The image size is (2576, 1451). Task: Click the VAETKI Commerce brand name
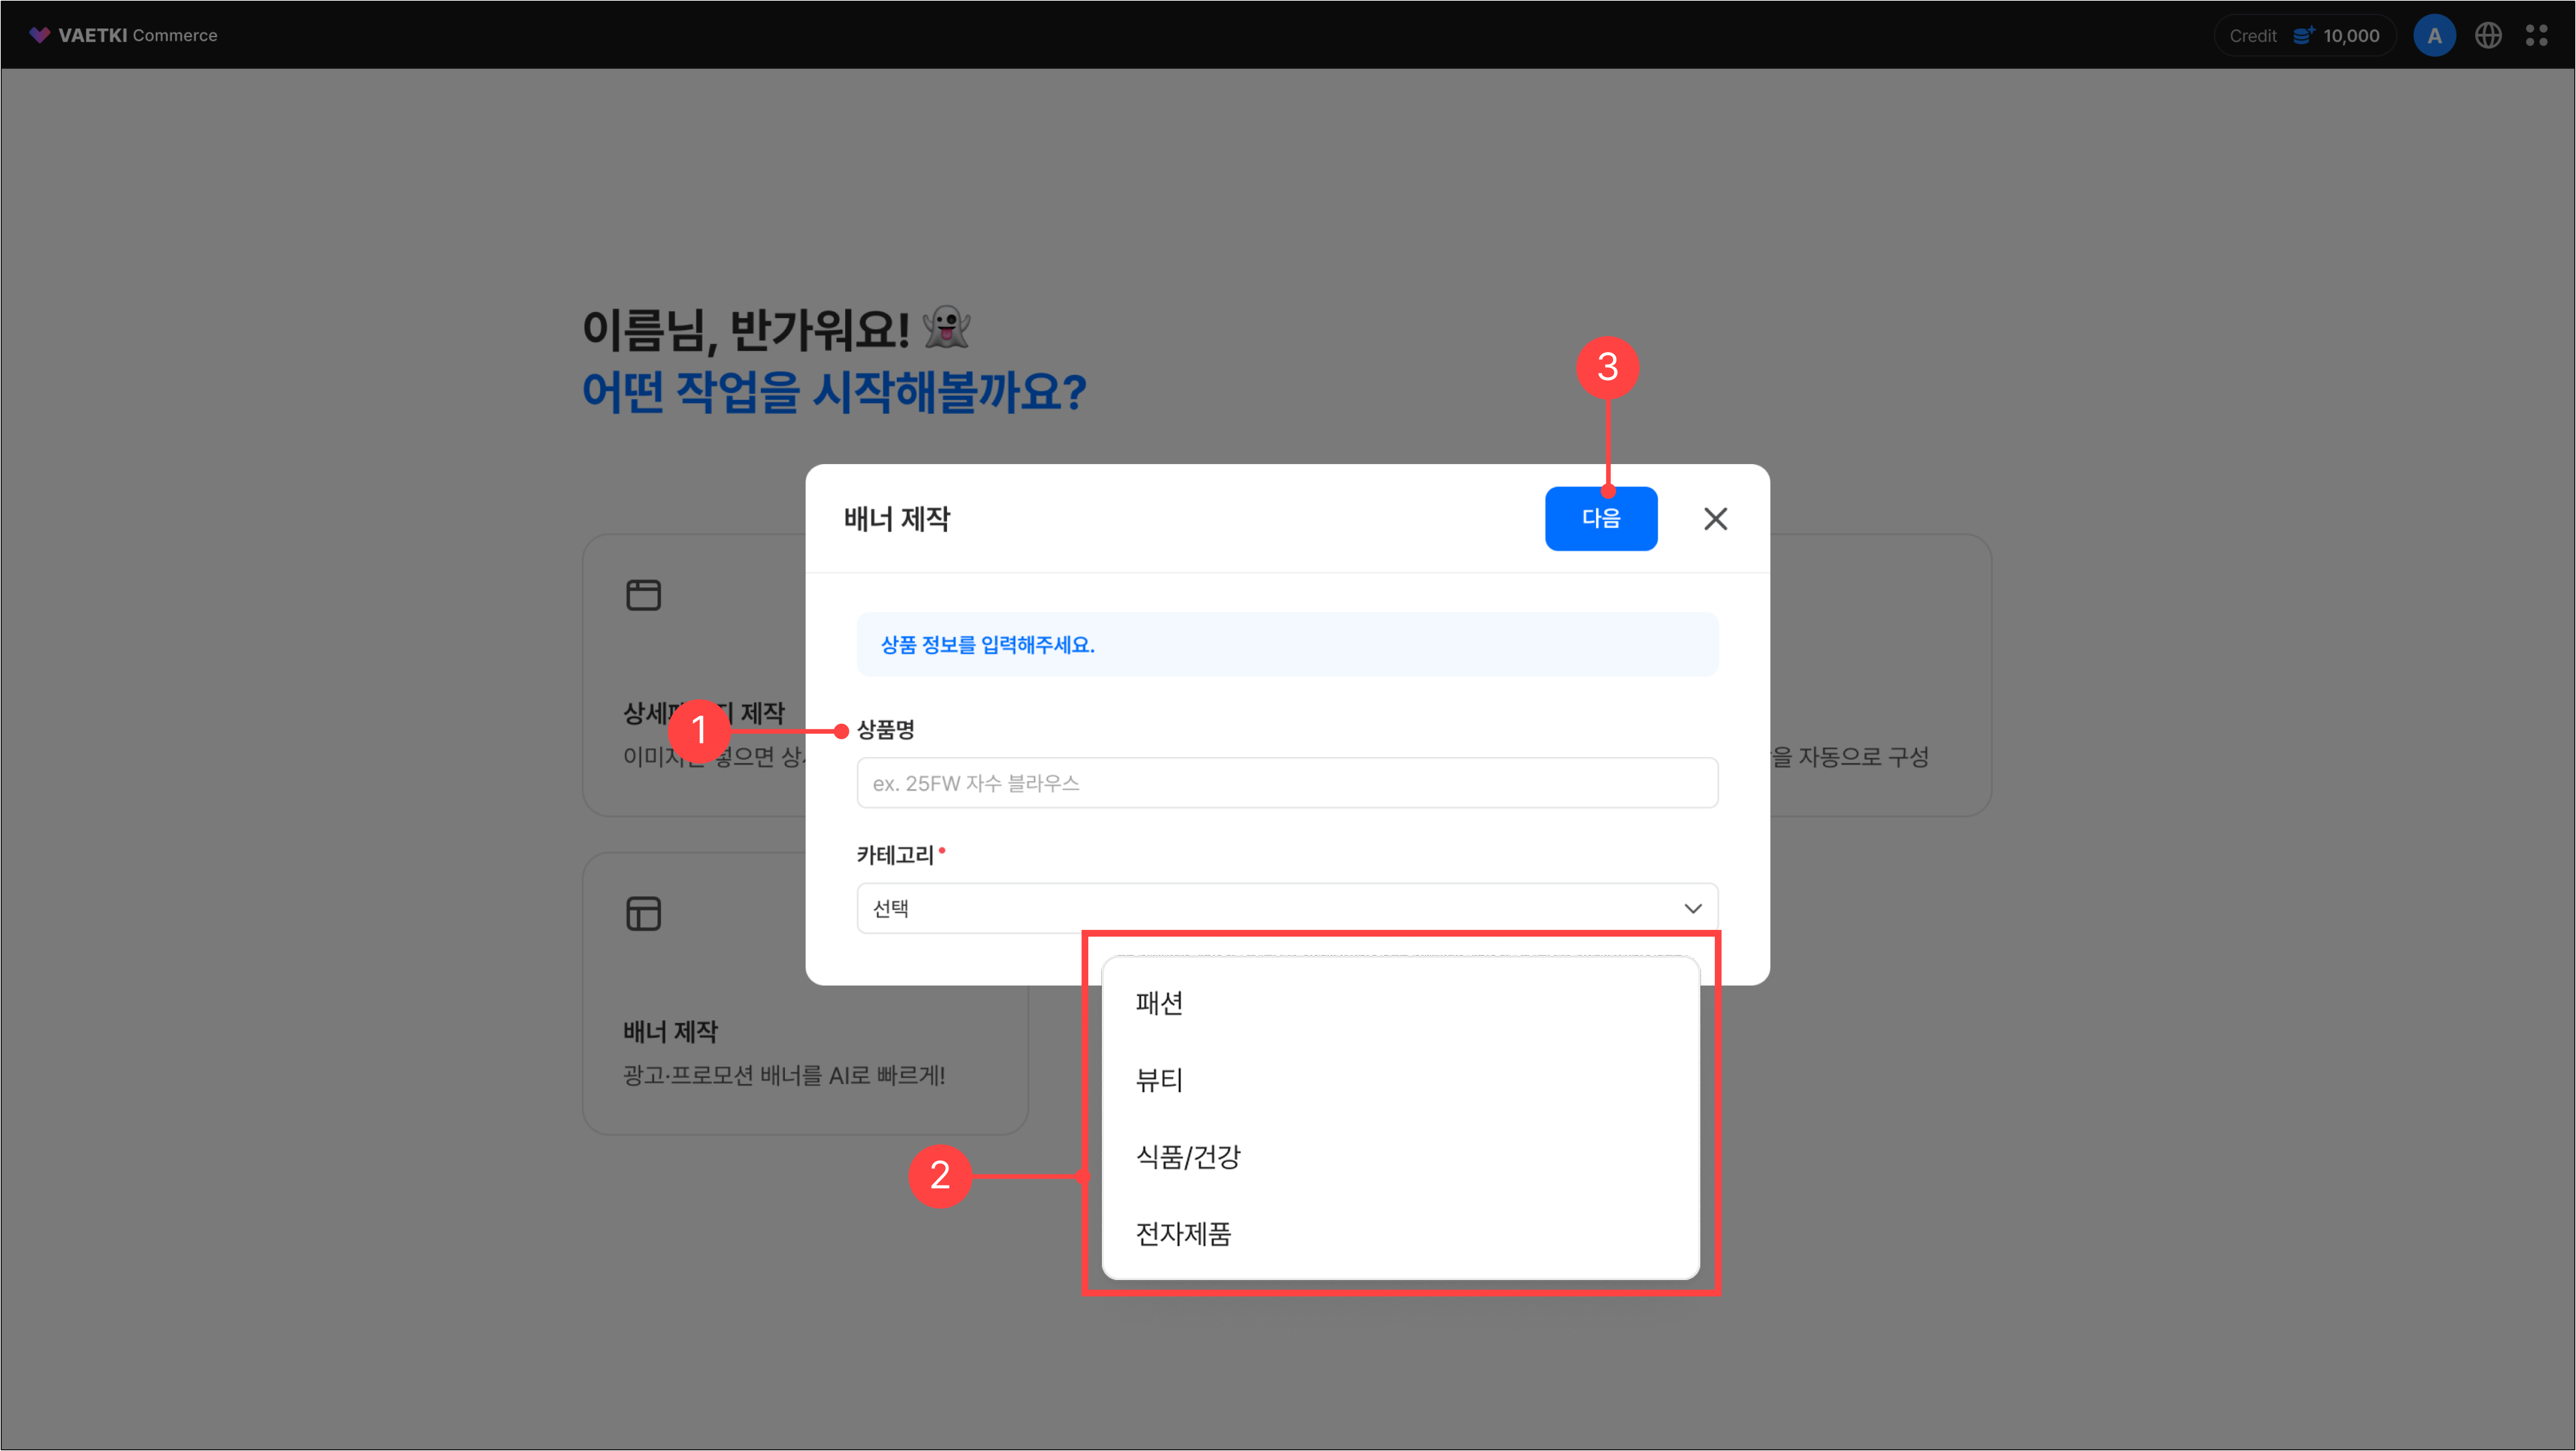point(137,35)
